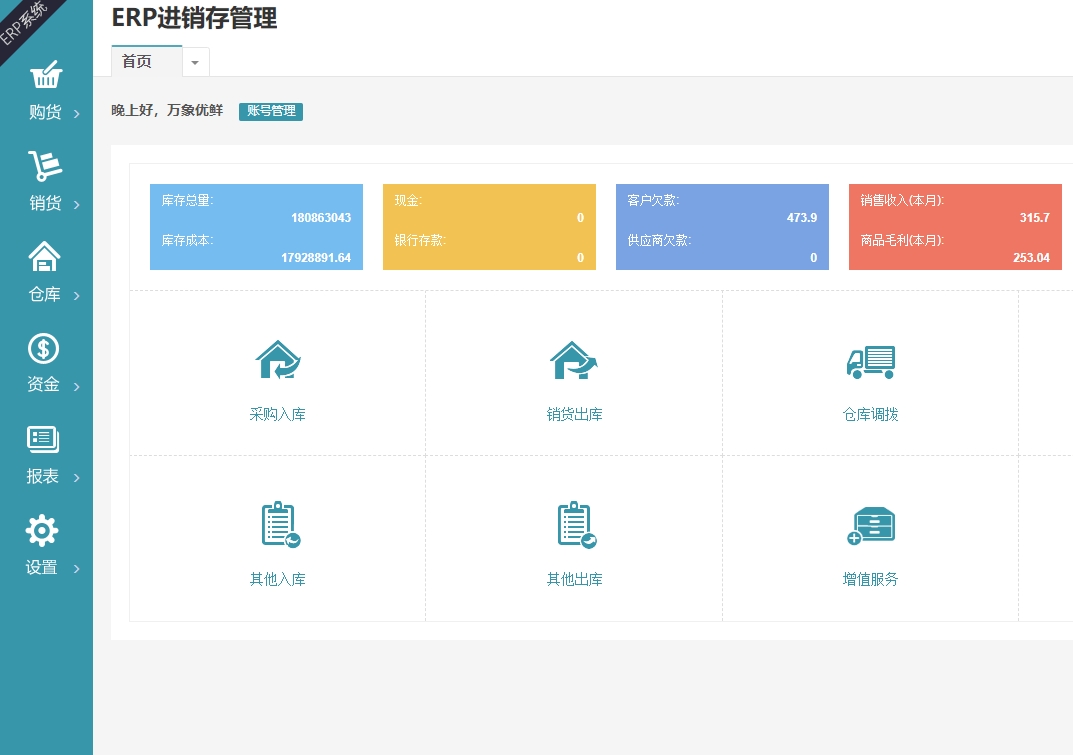Image resolution: width=1073 pixels, height=755 pixels.
Task: Click the 采购入库 text link
Action: coord(278,414)
